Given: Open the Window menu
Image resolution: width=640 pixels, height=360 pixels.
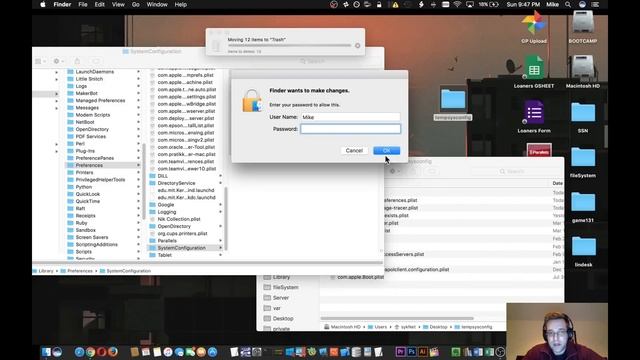Looking at the screenshot, I should click(157, 4).
